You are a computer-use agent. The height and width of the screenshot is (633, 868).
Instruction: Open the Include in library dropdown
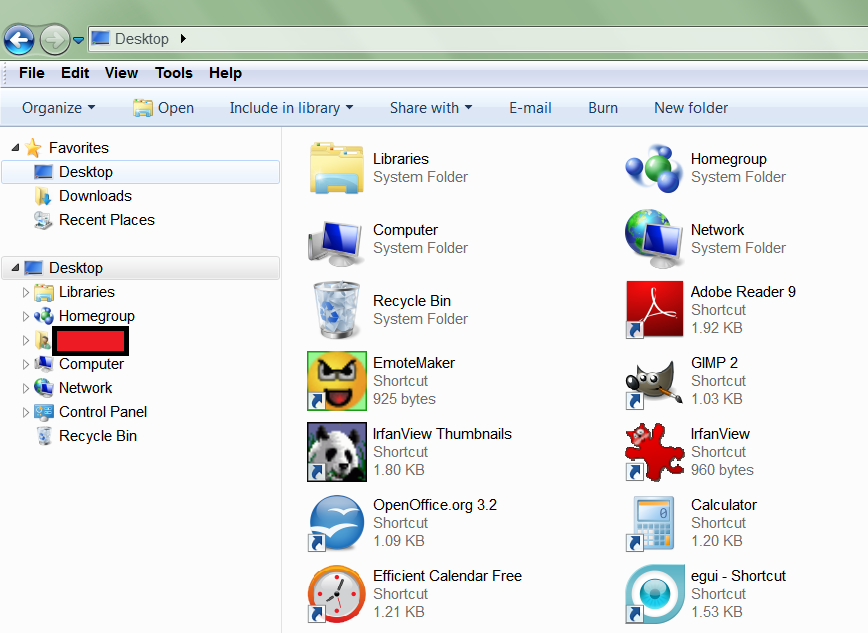[291, 108]
